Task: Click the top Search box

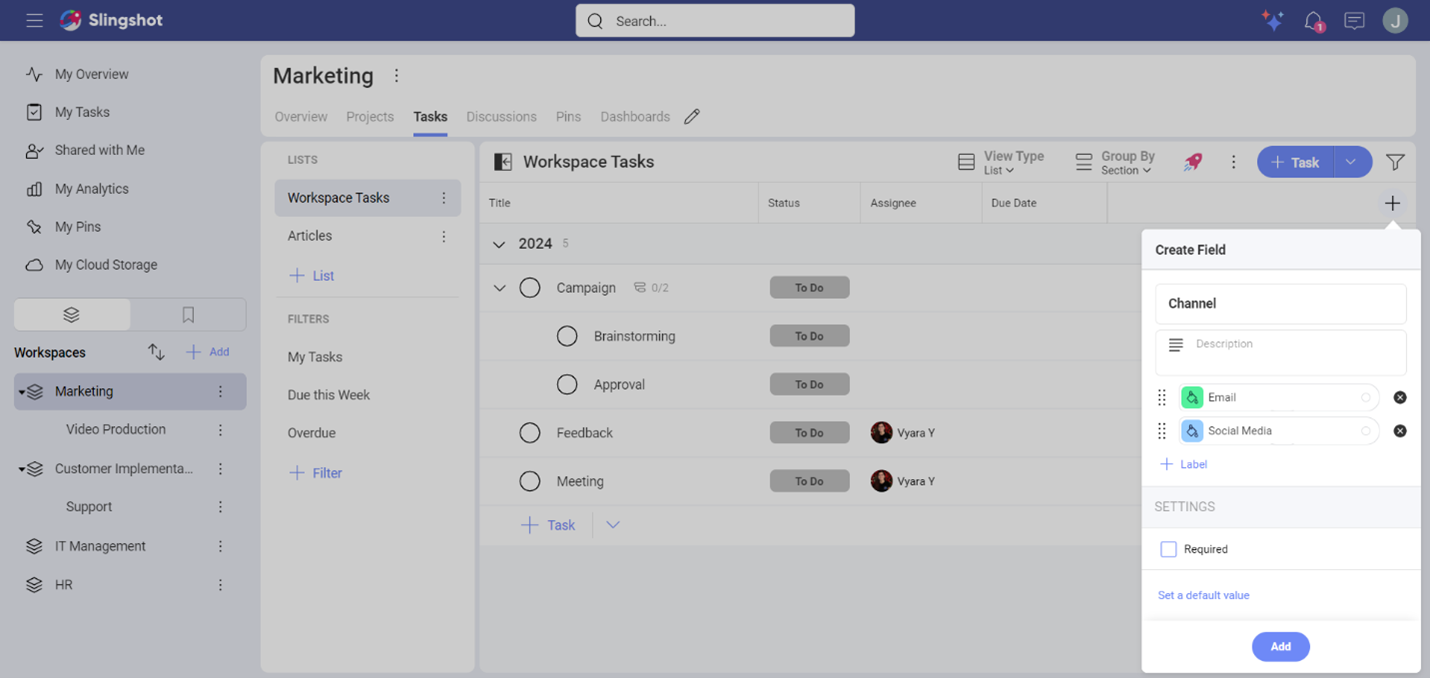Action: click(x=715, y=21)
